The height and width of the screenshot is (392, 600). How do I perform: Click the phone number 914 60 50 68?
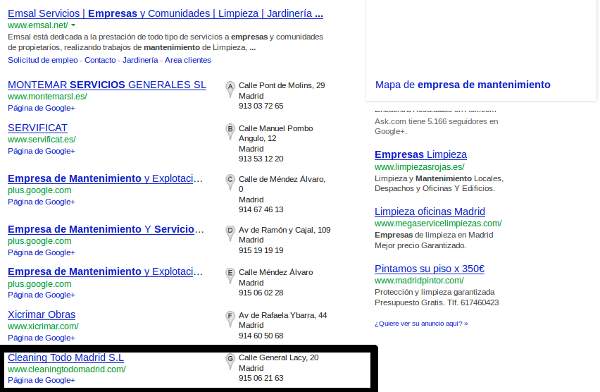click(261, 336)
